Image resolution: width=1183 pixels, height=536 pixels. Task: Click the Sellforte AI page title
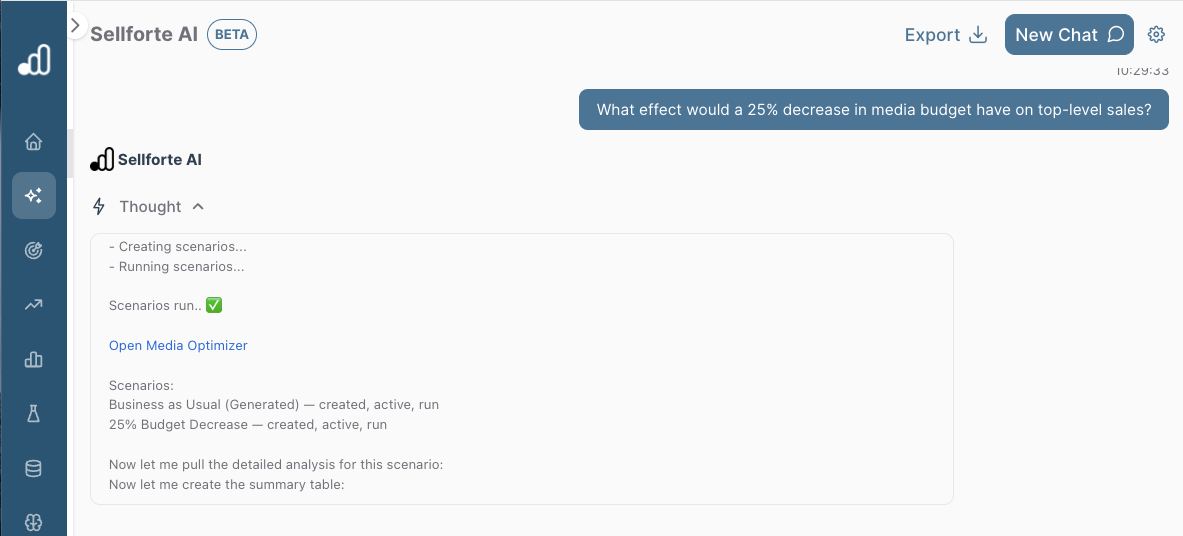point(144,35)
